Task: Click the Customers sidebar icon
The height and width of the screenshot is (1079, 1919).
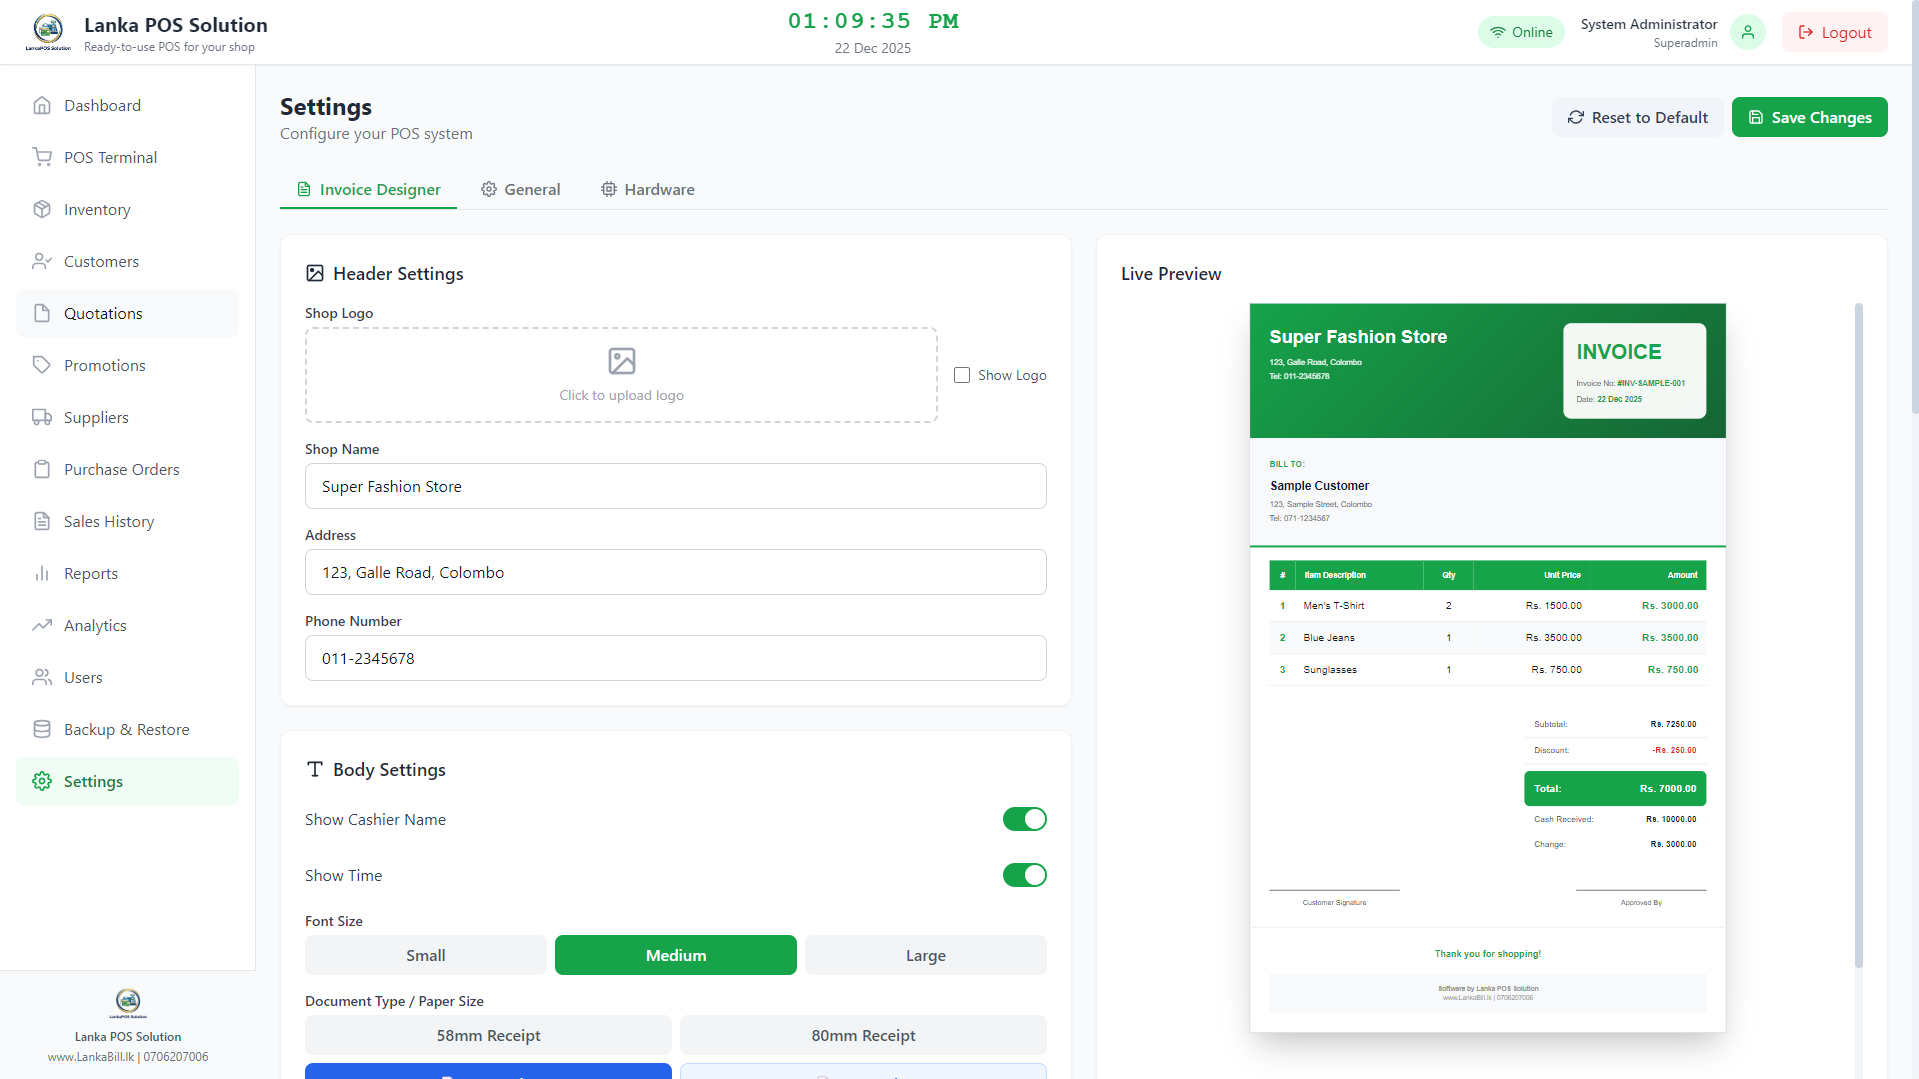Action: [42, 261]
